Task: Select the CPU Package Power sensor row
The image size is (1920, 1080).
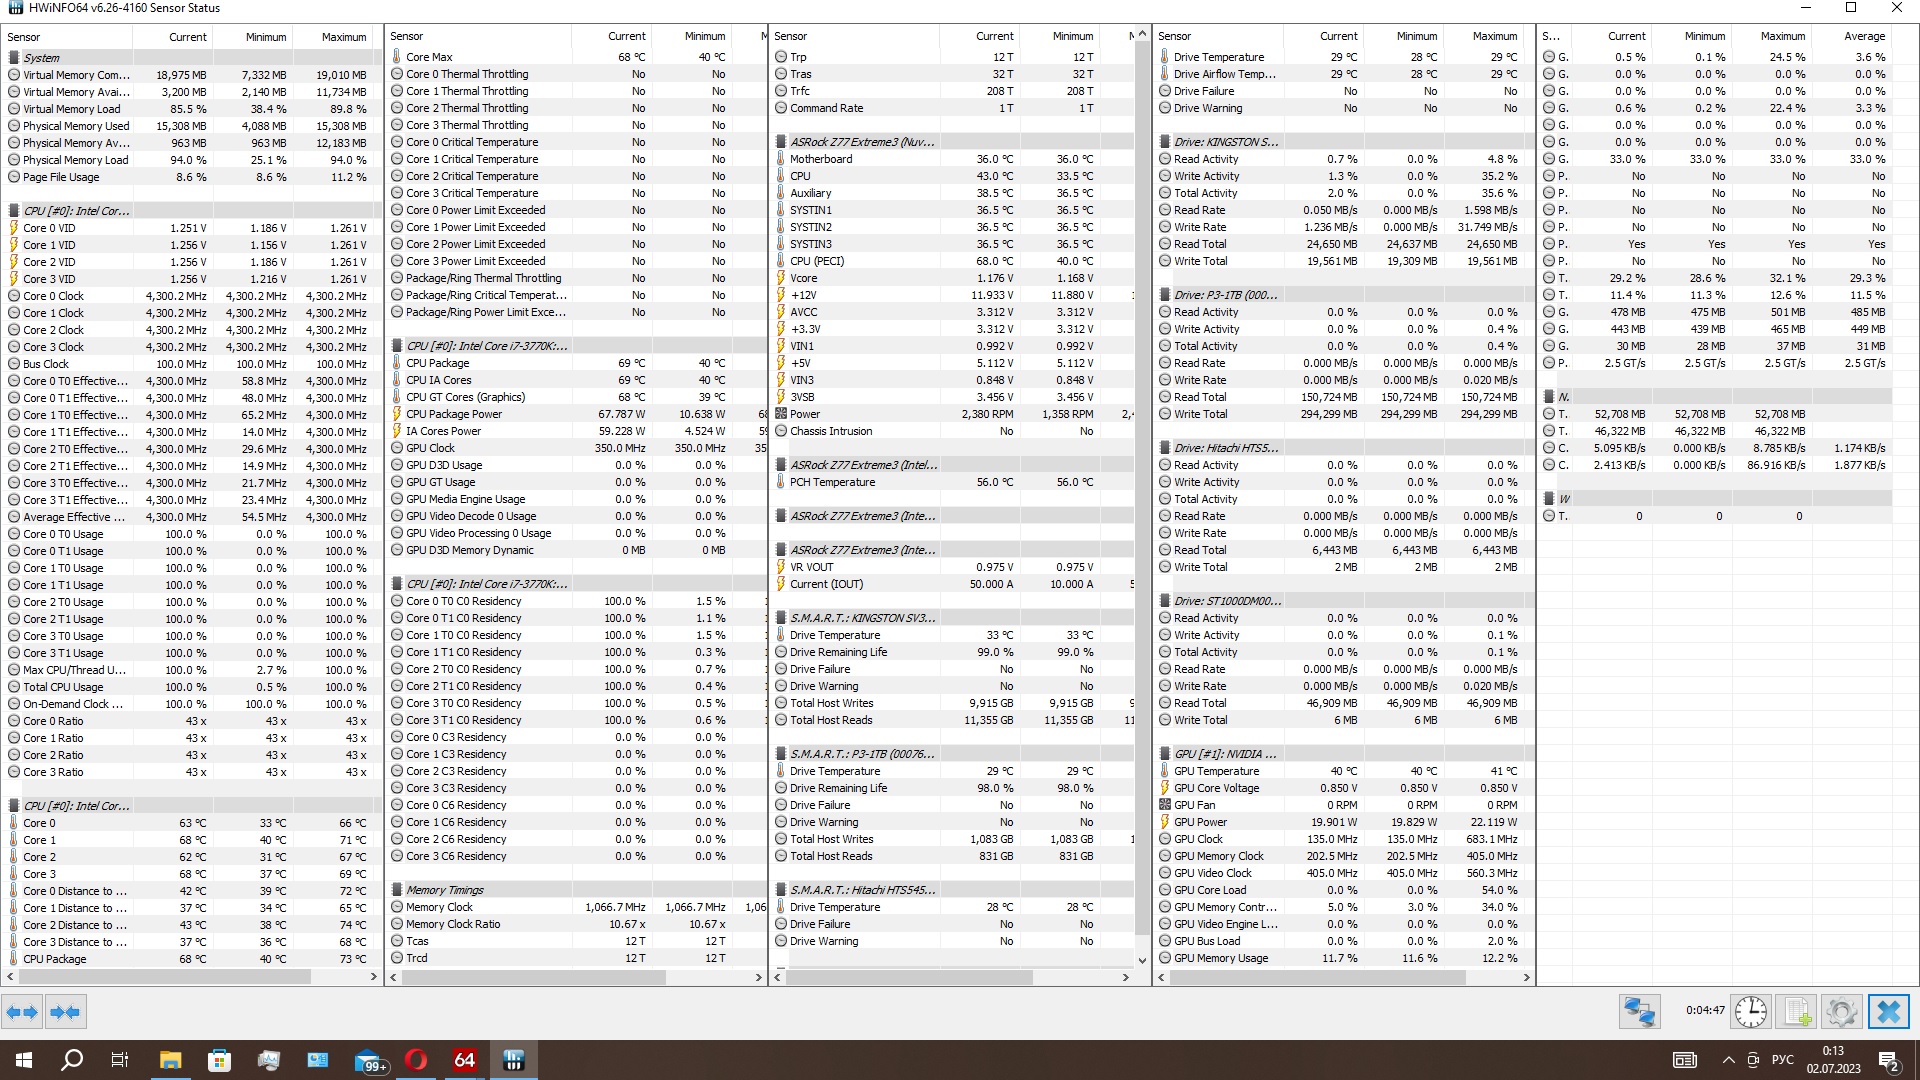Action: coord(454,414)
